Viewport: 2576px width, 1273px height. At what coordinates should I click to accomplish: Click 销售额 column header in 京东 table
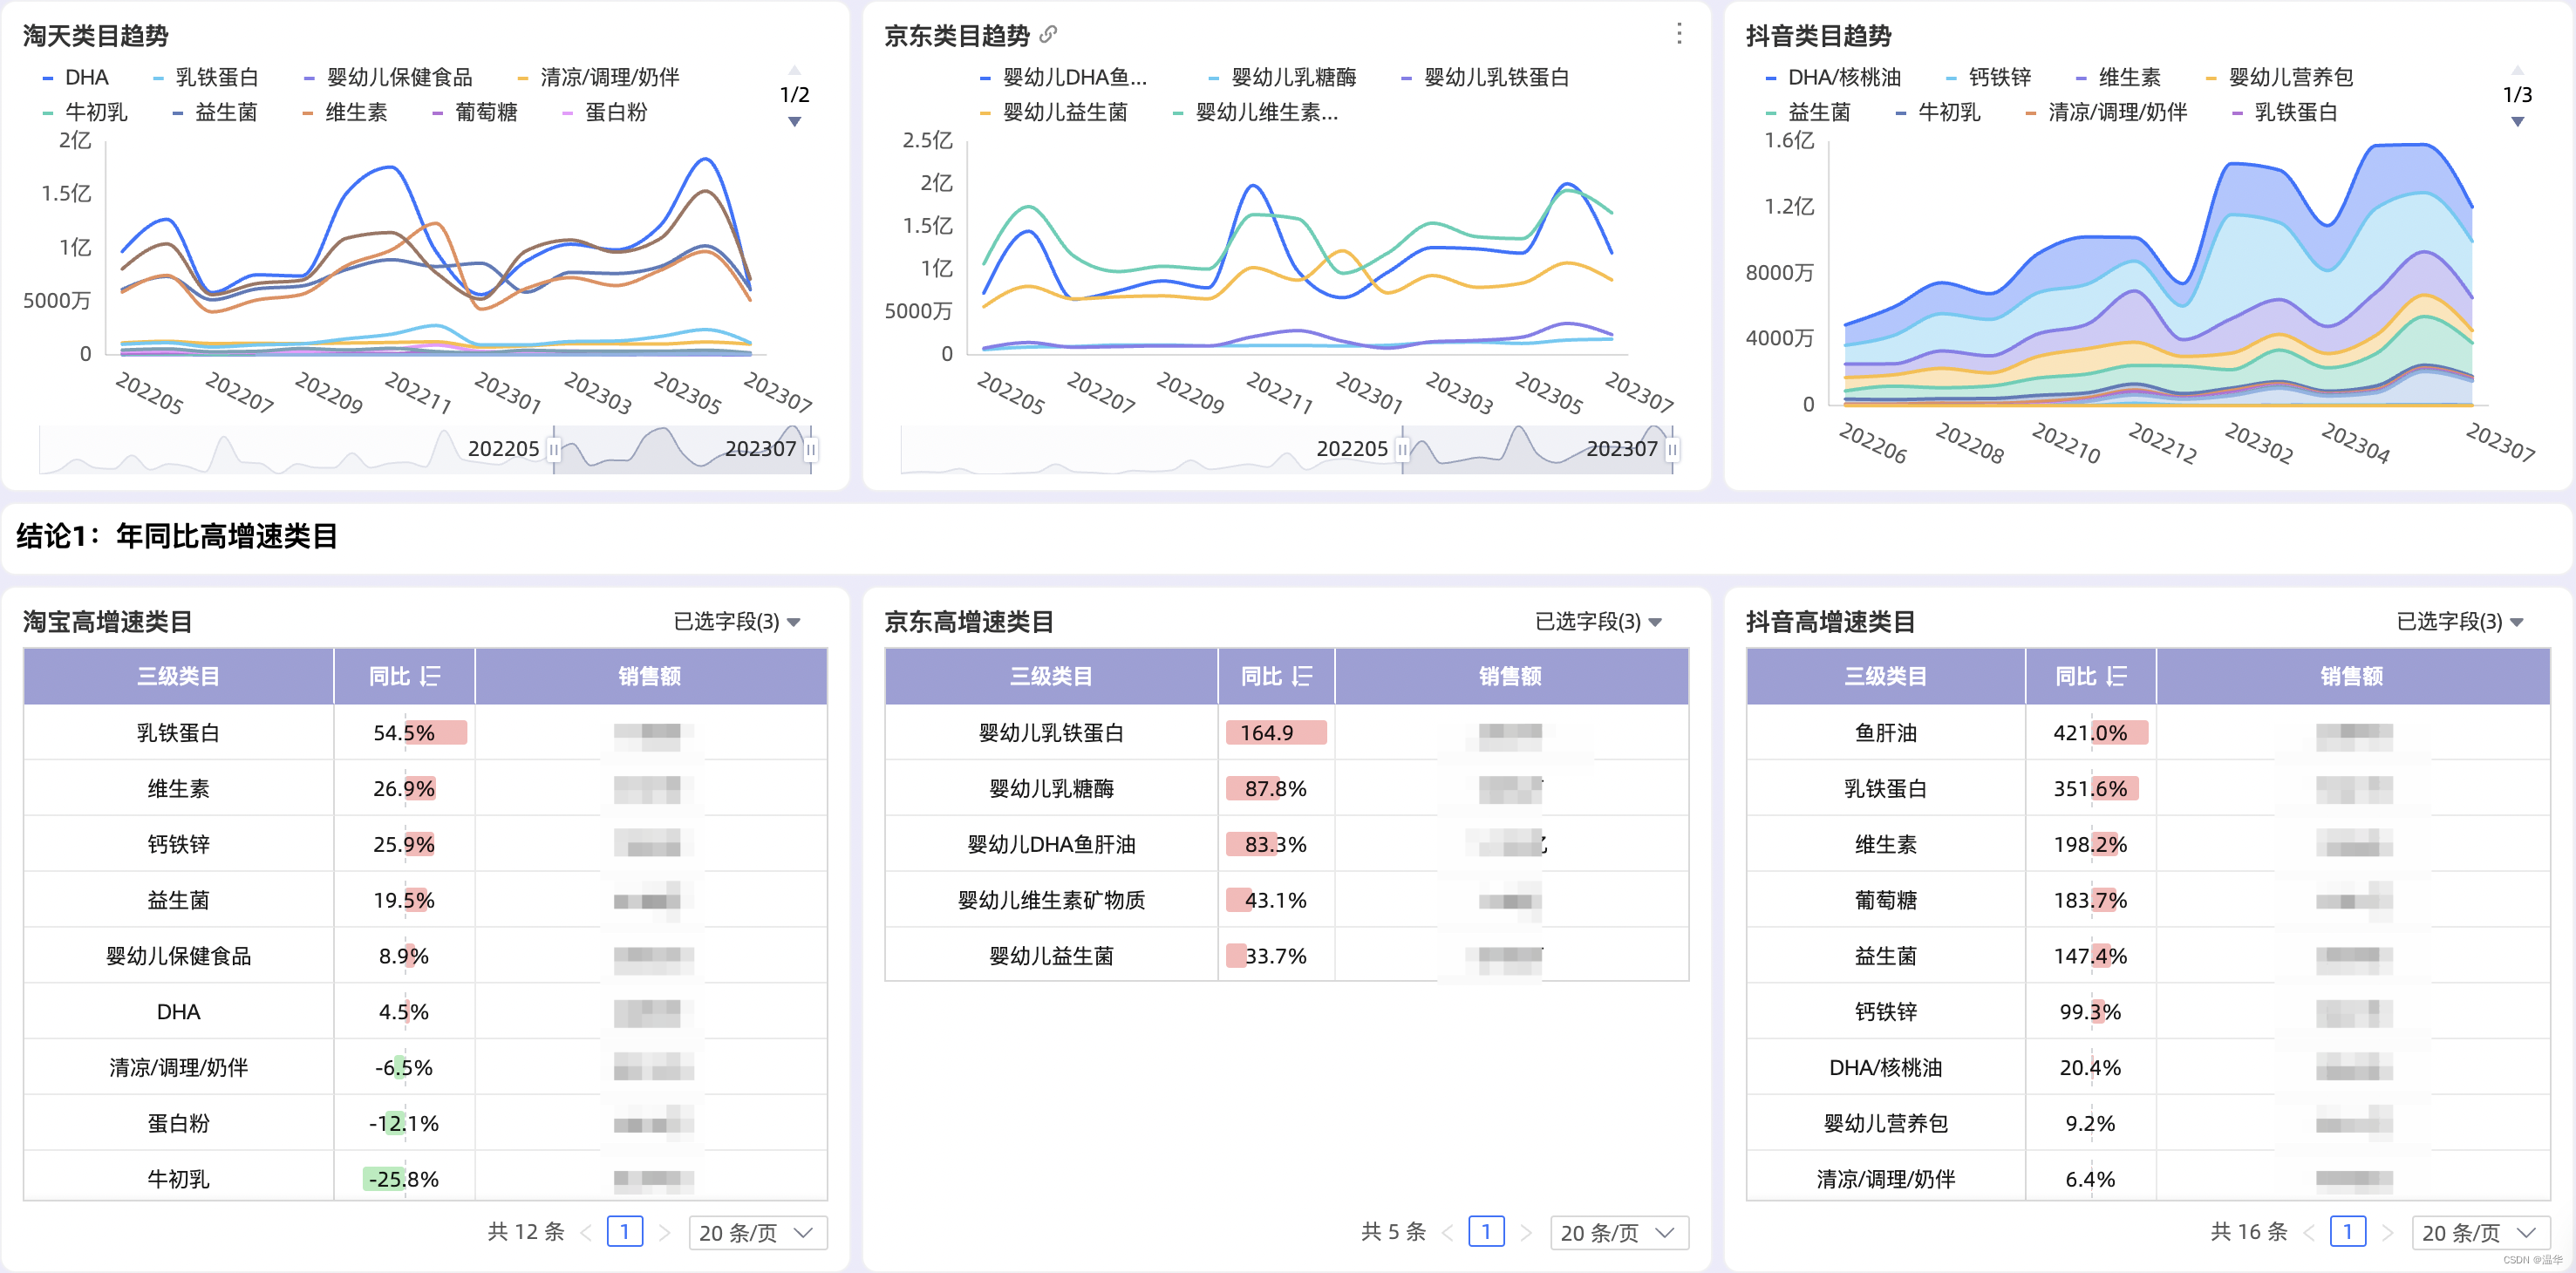click(1511, 677)
